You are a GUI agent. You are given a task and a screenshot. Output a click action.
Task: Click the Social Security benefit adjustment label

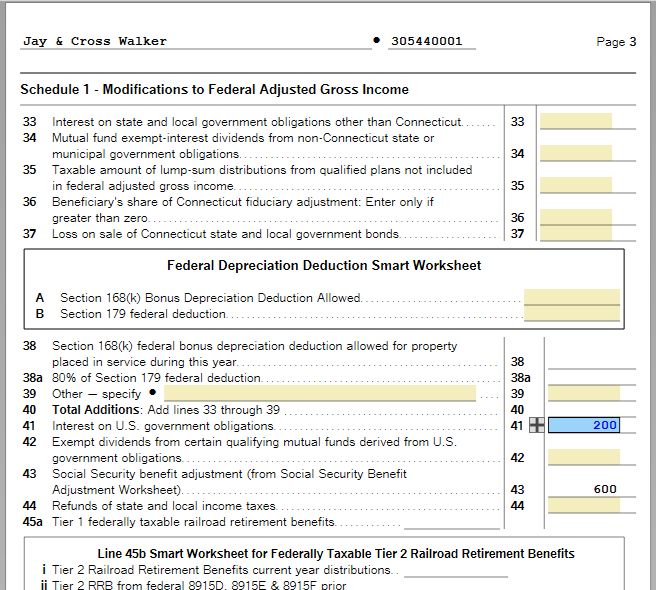(x=229, y=481)
